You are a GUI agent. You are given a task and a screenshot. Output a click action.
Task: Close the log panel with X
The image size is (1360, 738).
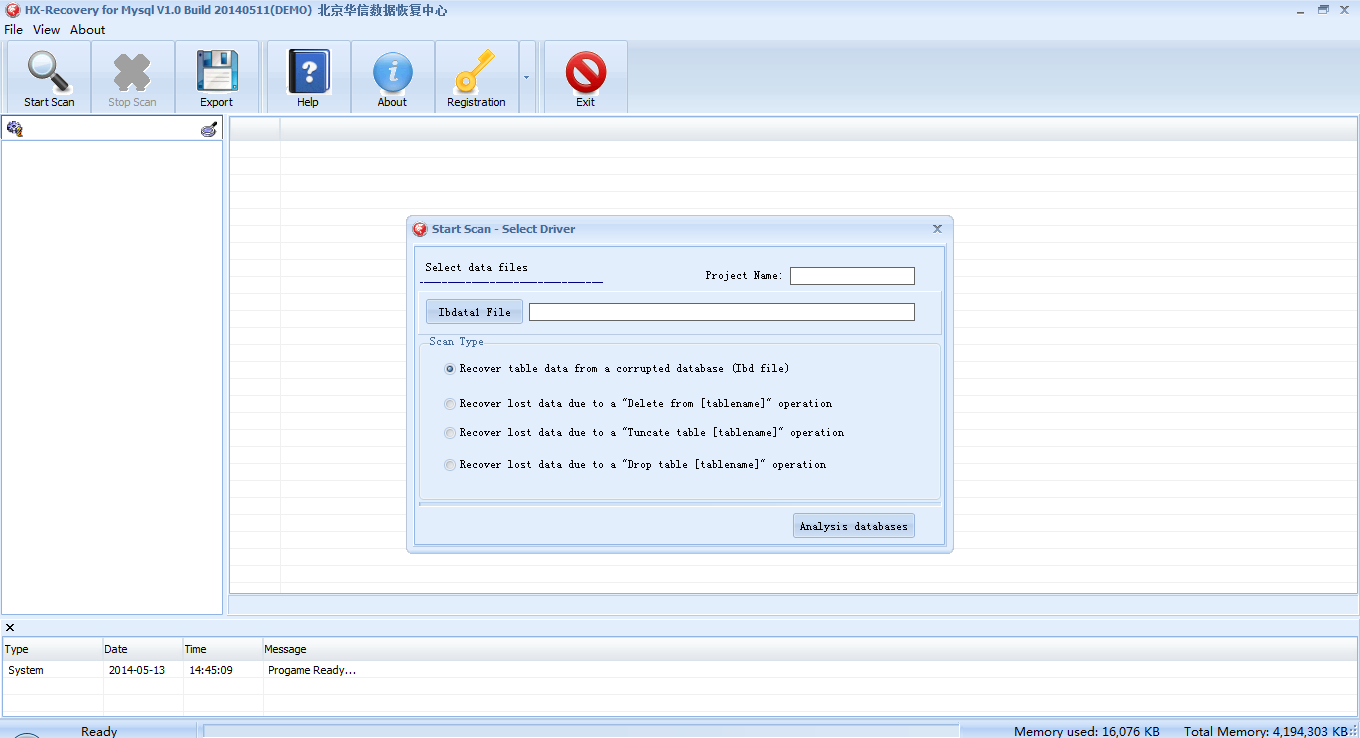click(x=10, y=628)
